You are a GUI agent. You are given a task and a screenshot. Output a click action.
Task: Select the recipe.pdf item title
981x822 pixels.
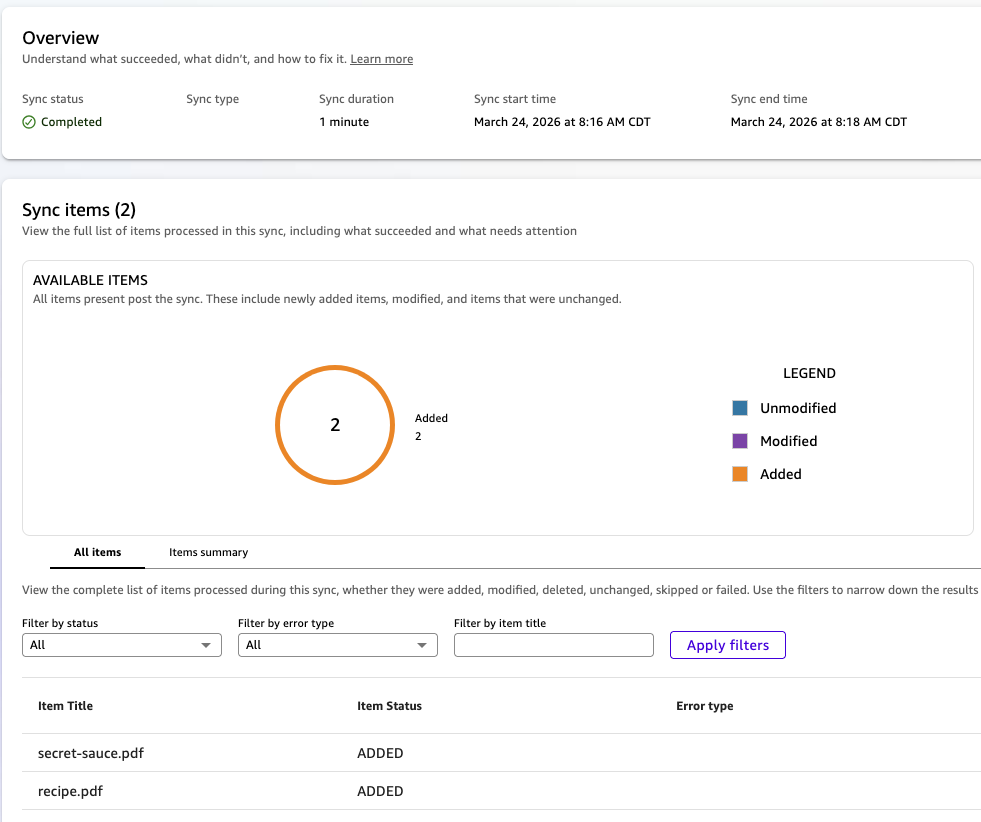click(70, 791)
